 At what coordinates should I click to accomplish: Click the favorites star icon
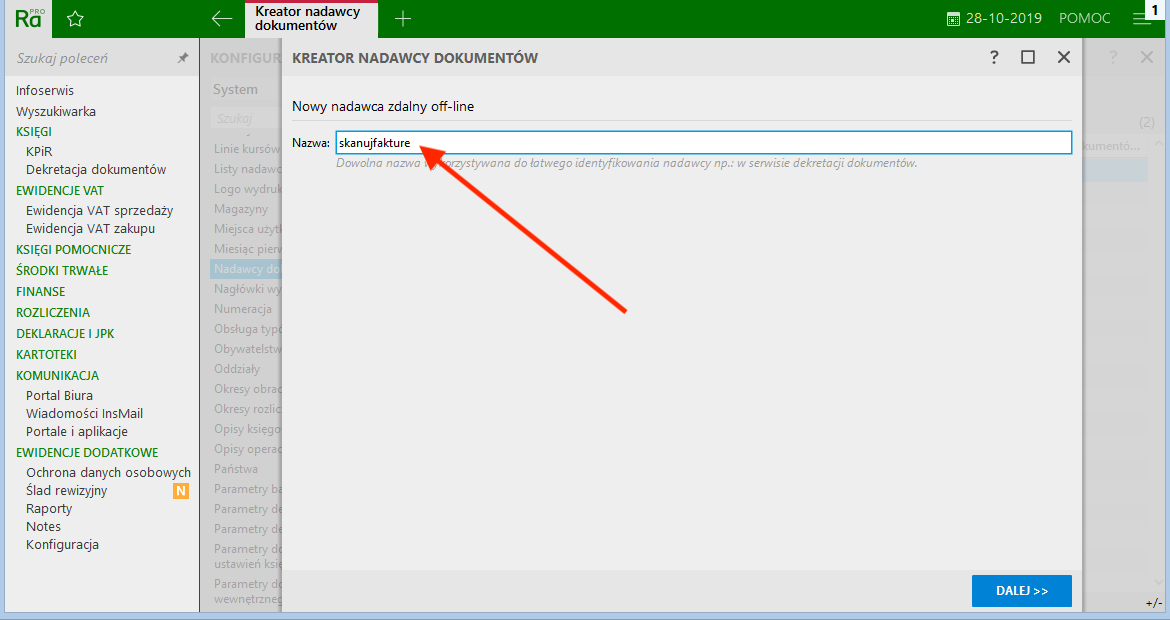[75, 19]
